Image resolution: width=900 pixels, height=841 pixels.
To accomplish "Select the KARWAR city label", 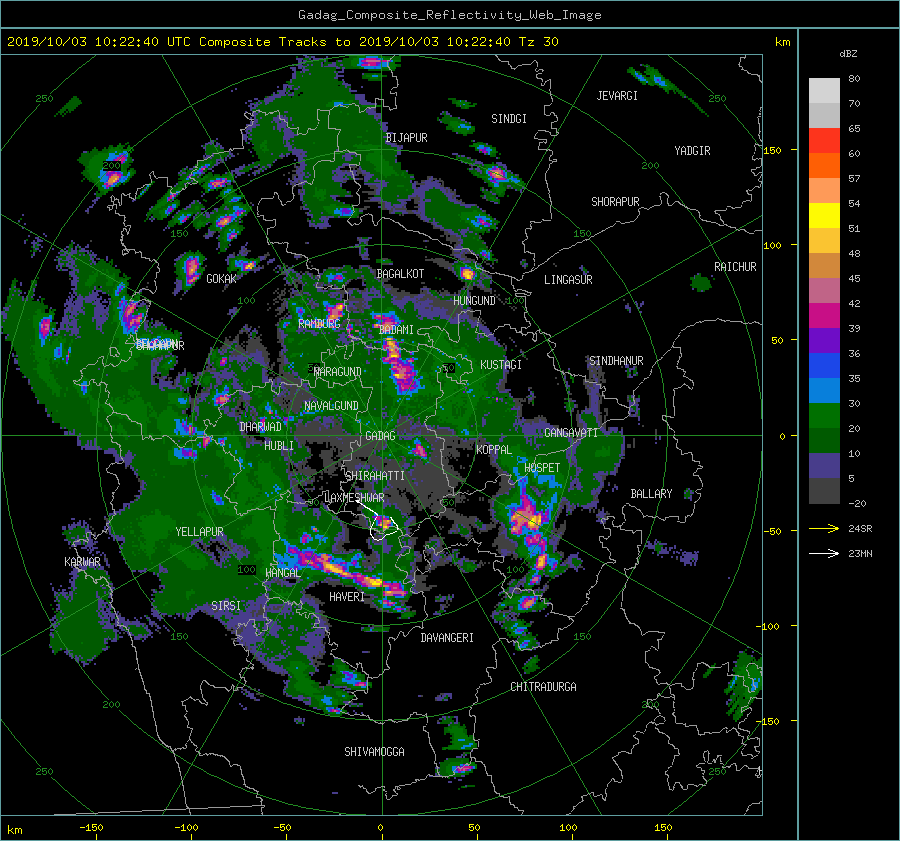I will [82, 562].
